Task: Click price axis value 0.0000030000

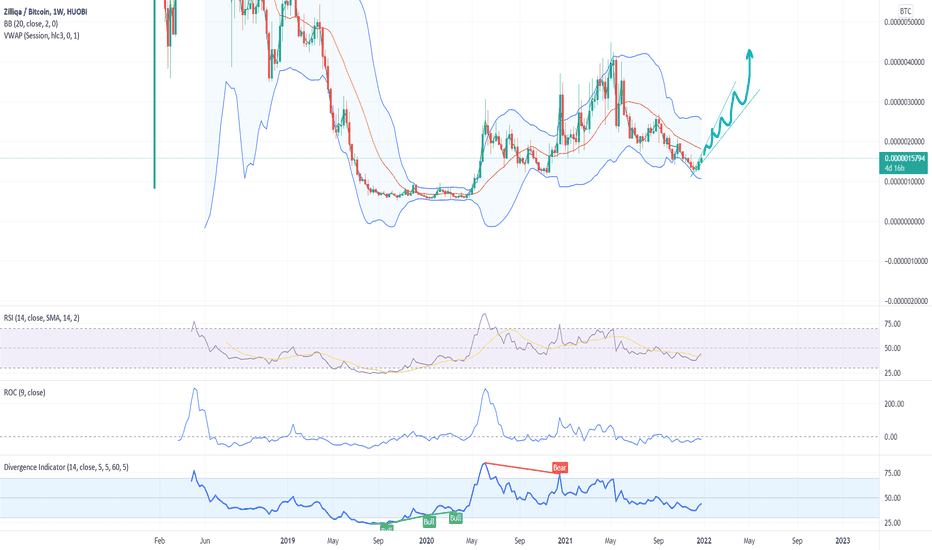Action: coord(905,102)
